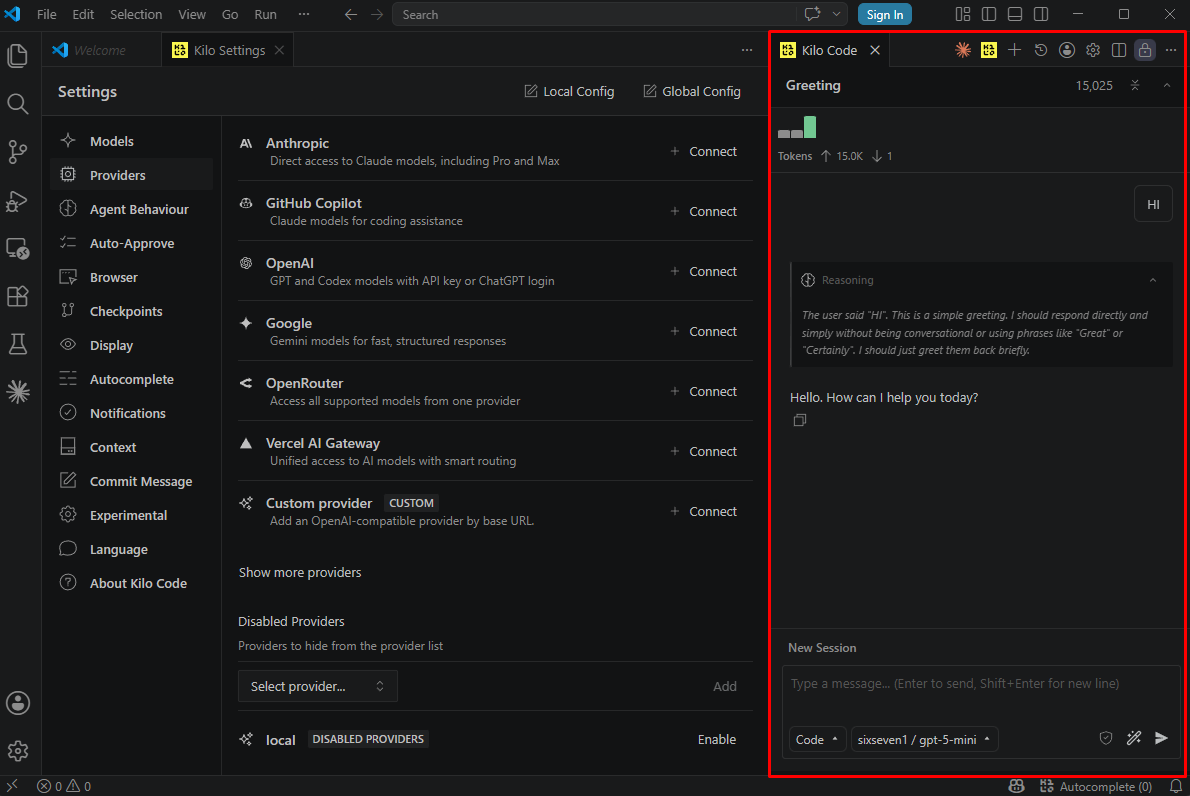Click the enhance prompt magic wand icon
This screenshot has width=1190, height=796.
[x=1134, y=738]
